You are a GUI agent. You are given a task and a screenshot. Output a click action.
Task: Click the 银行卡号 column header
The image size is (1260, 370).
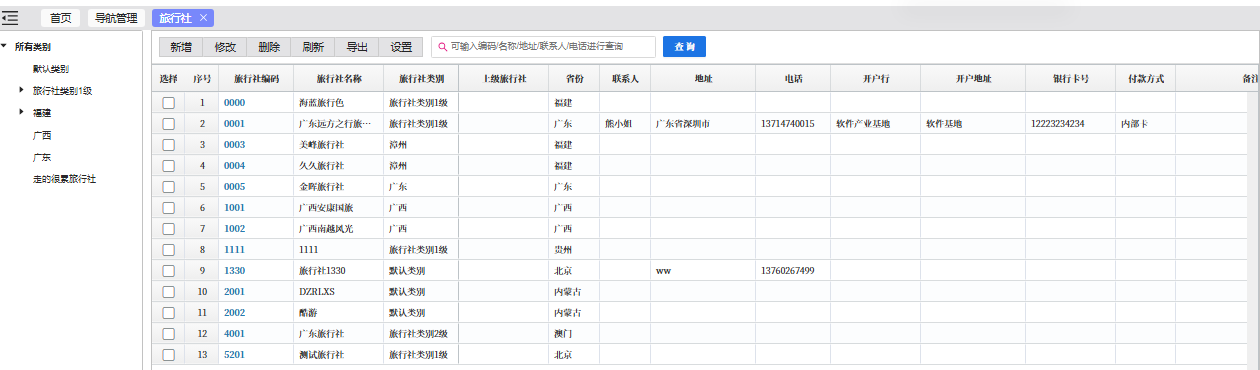click(1070, 78)
